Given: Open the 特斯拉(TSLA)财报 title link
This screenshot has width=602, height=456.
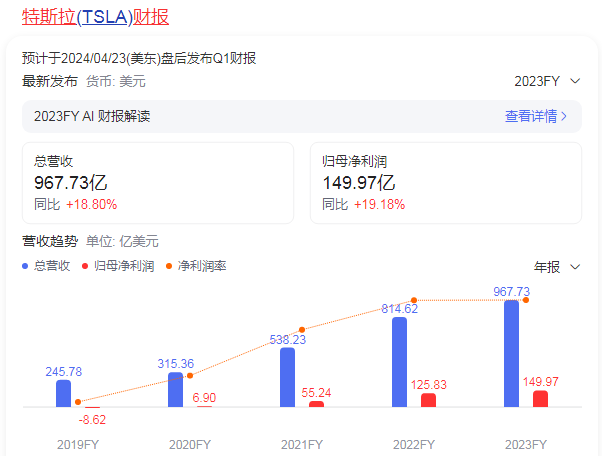Looking at the screenshot, I should 95,17.
